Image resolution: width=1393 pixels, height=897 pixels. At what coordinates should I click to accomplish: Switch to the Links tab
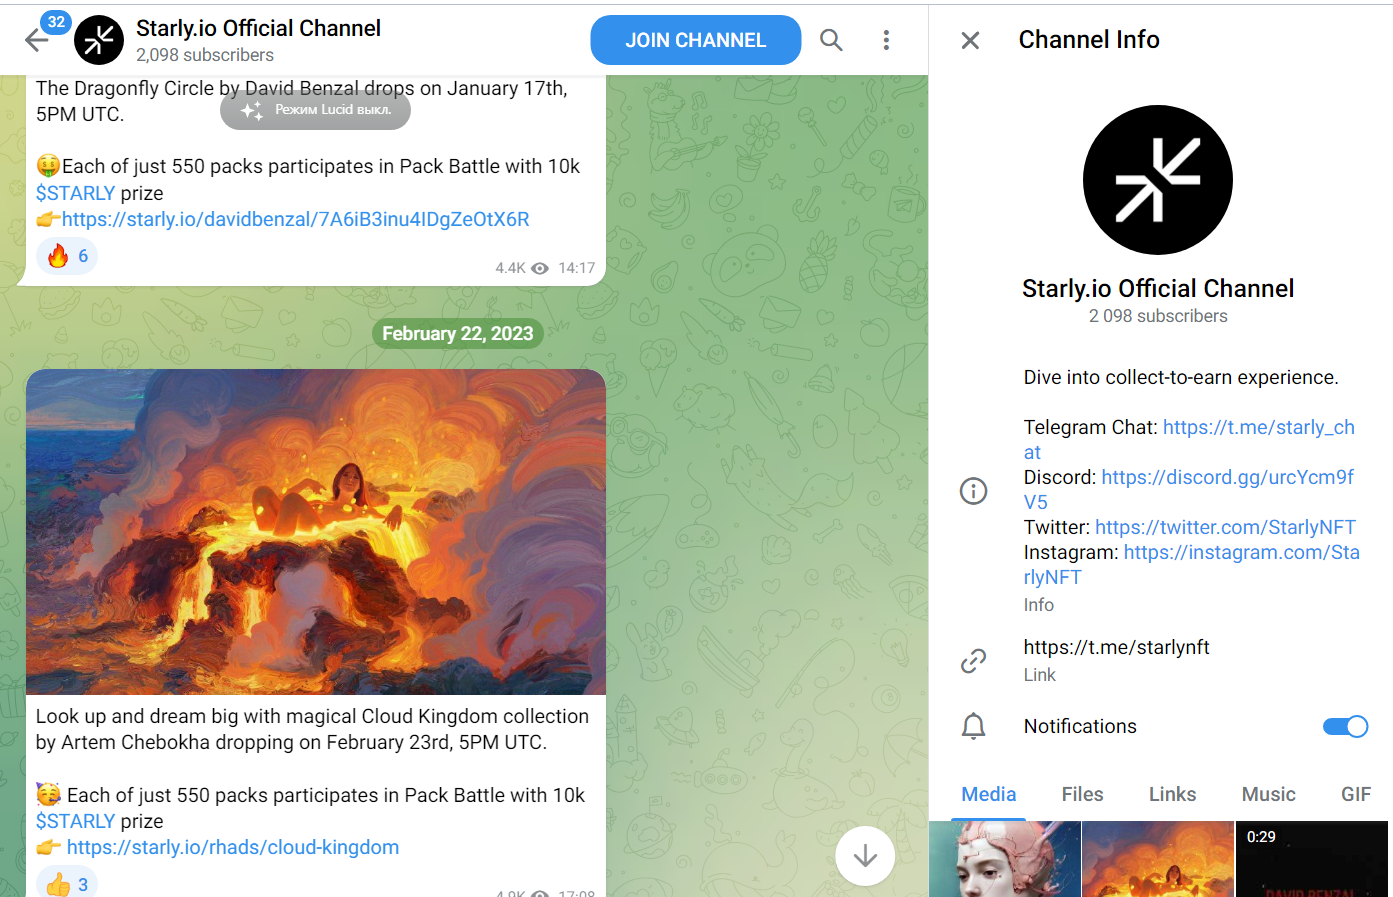coord(1172,794)
